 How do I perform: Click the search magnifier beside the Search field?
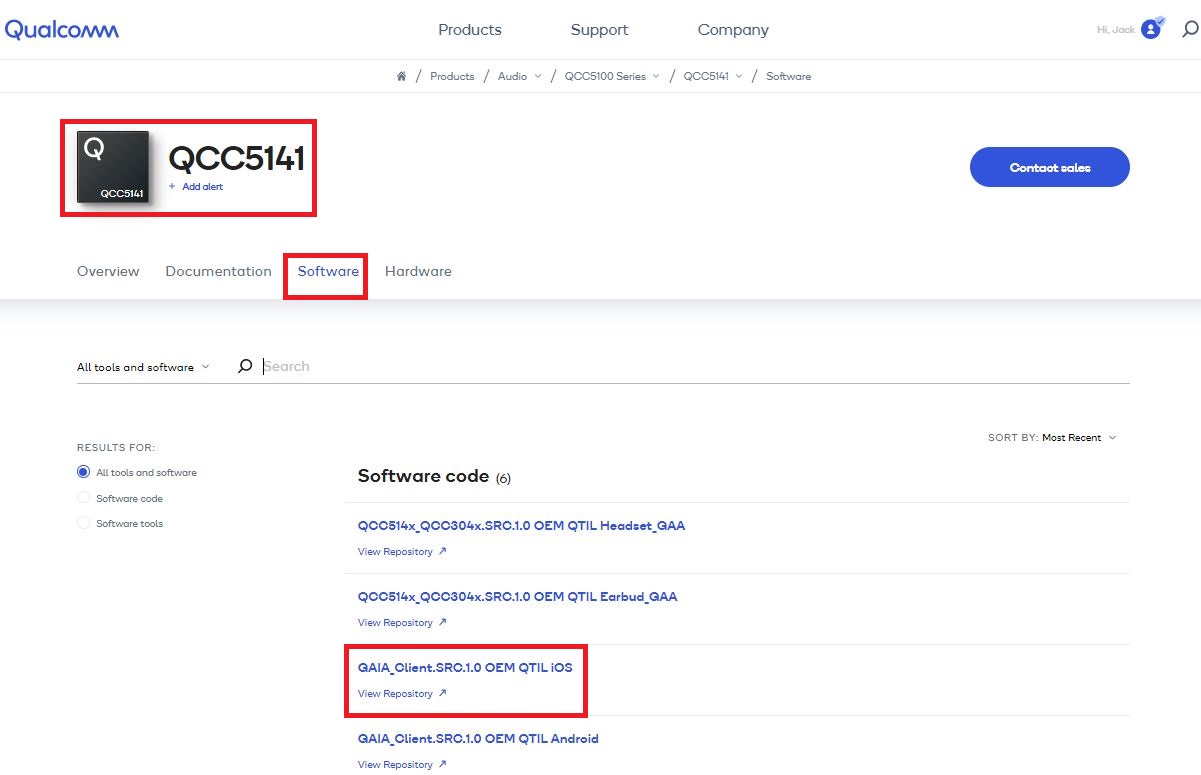point(245,367)
